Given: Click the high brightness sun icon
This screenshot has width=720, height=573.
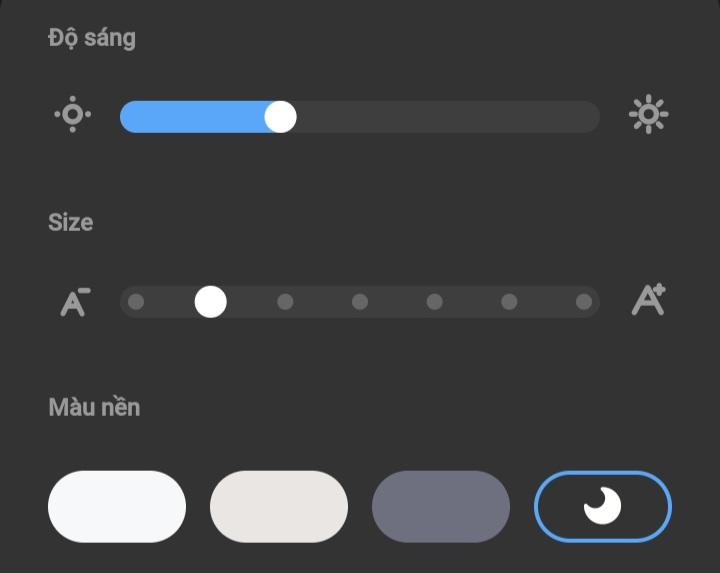Looking at the screenshot, I should [x=648, y=115].
